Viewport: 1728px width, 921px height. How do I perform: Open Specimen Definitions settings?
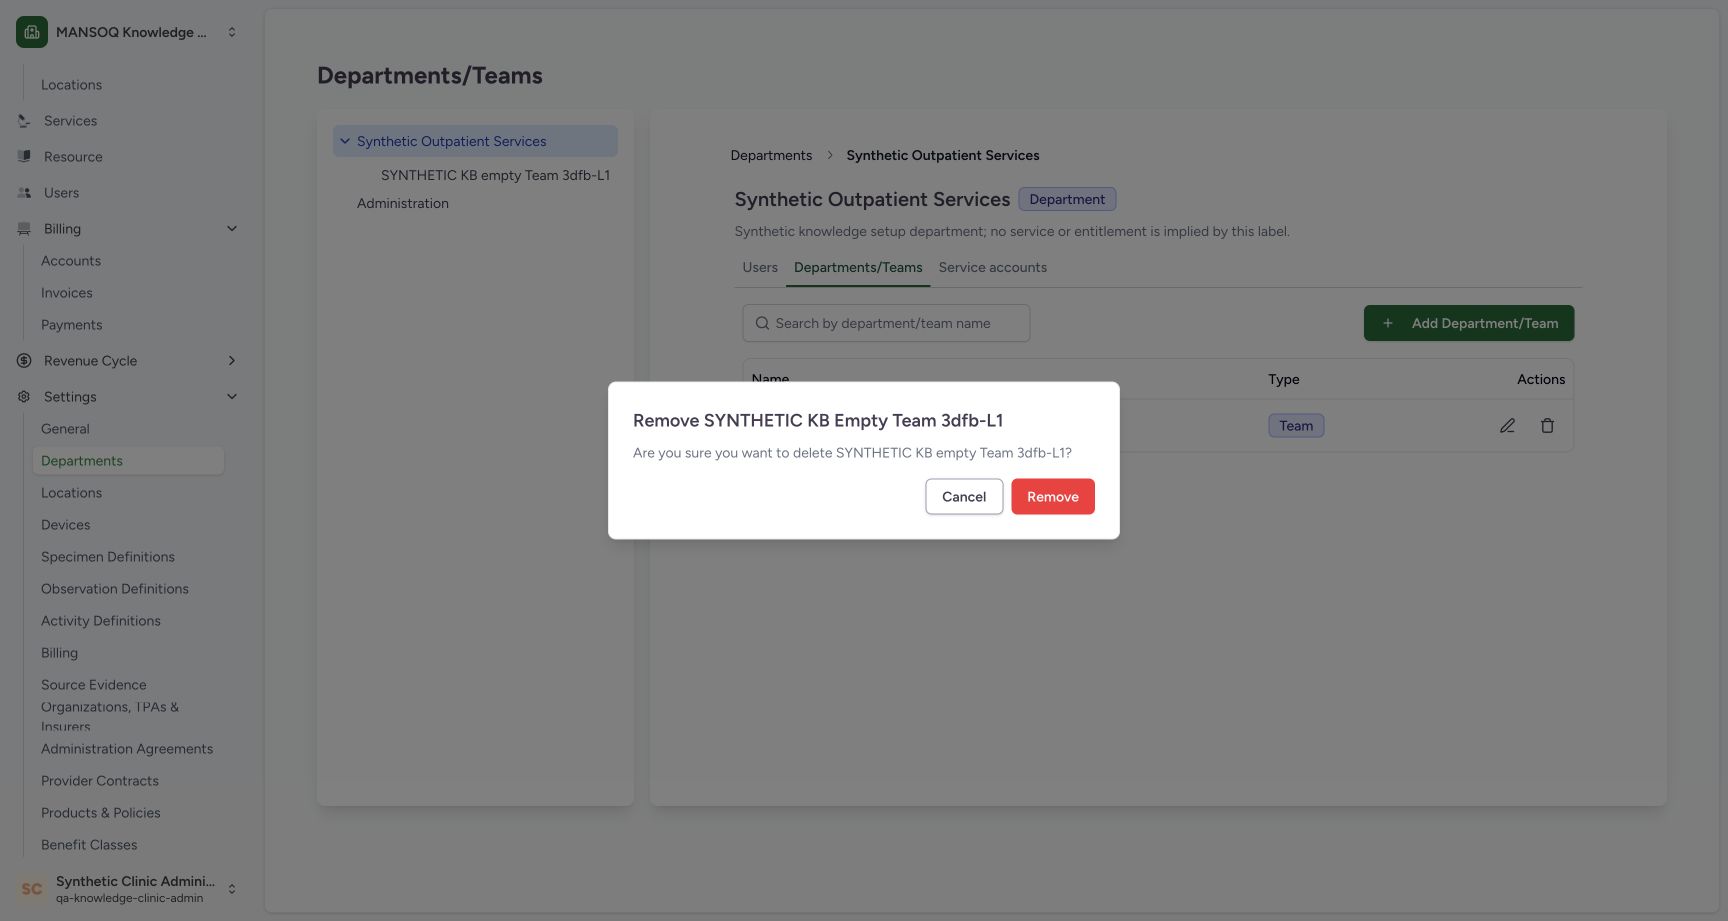coord(108,557)
